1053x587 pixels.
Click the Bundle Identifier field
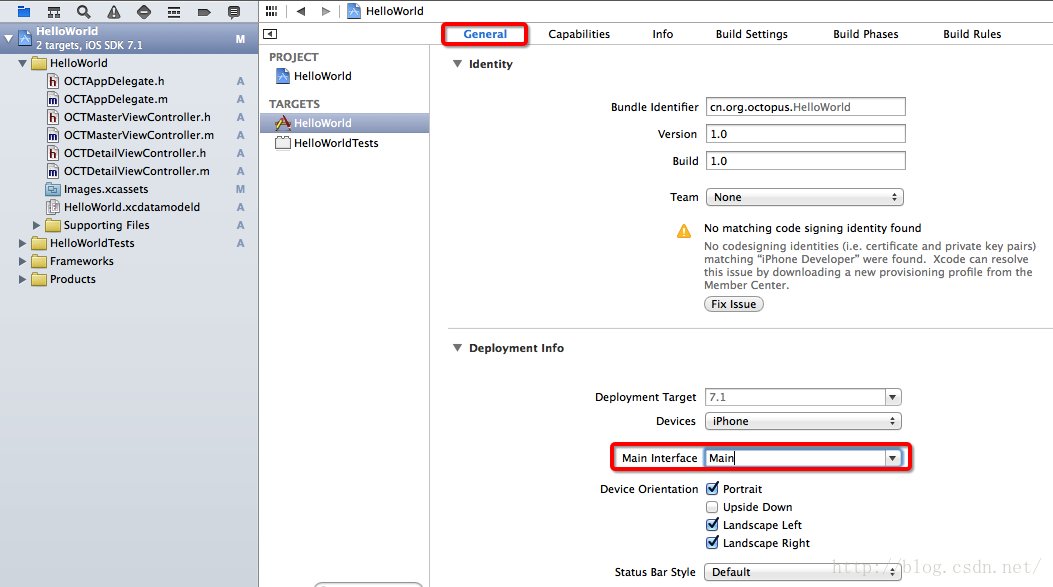[x=805, y=107]
